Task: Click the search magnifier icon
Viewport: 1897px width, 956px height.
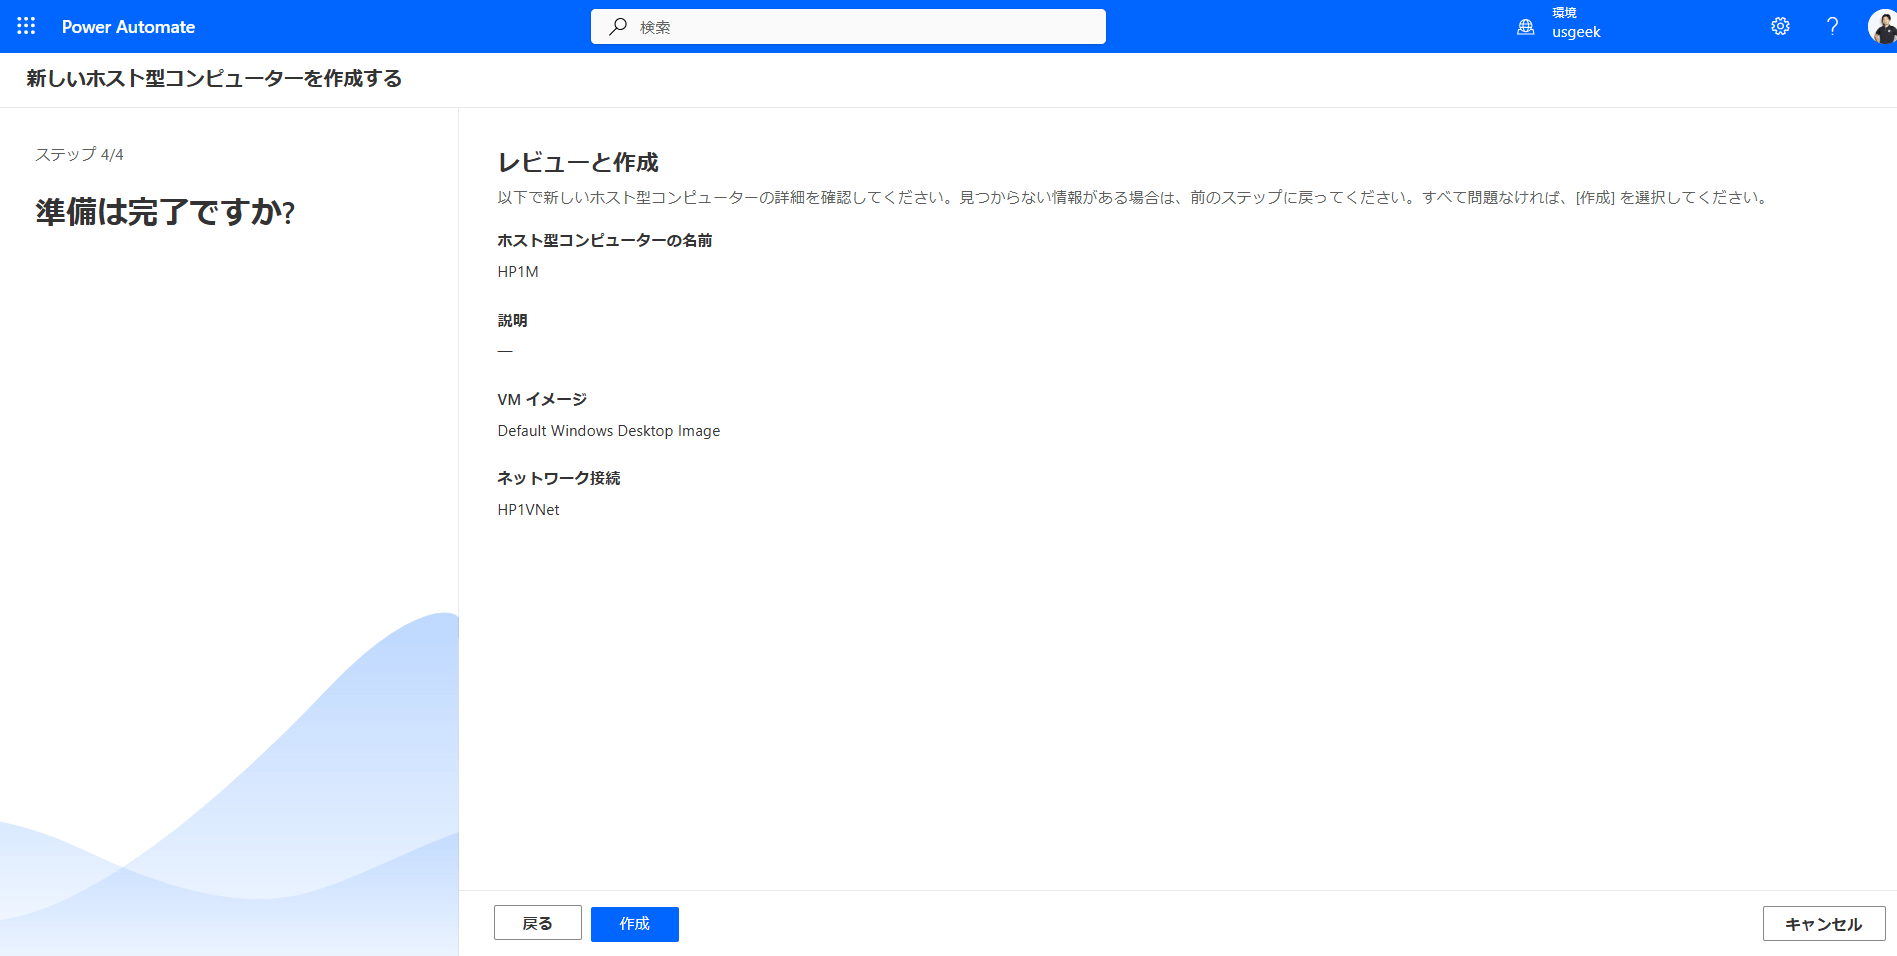Action: tap(617, 27)
